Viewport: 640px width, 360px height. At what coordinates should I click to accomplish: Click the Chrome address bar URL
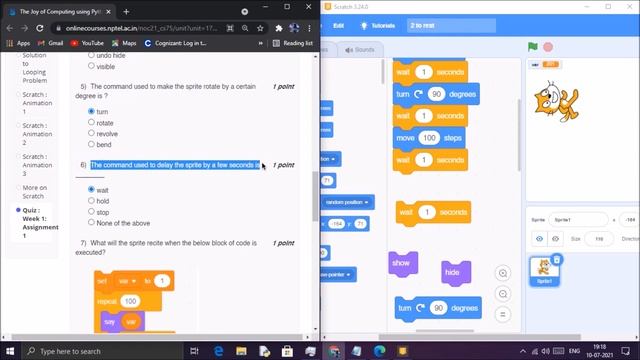141,28
